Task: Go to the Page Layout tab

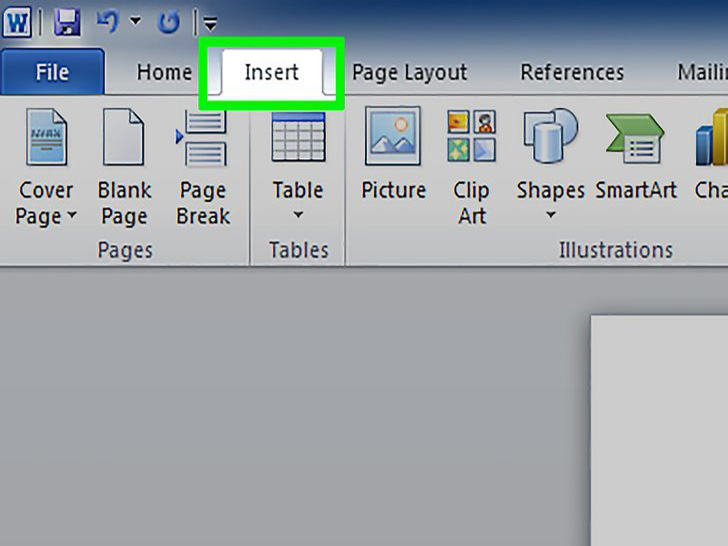Action: (x=410, y=73)
